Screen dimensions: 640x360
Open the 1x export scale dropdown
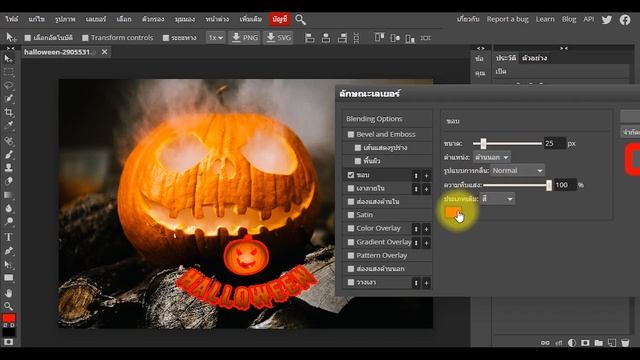(x=216, y=38)
